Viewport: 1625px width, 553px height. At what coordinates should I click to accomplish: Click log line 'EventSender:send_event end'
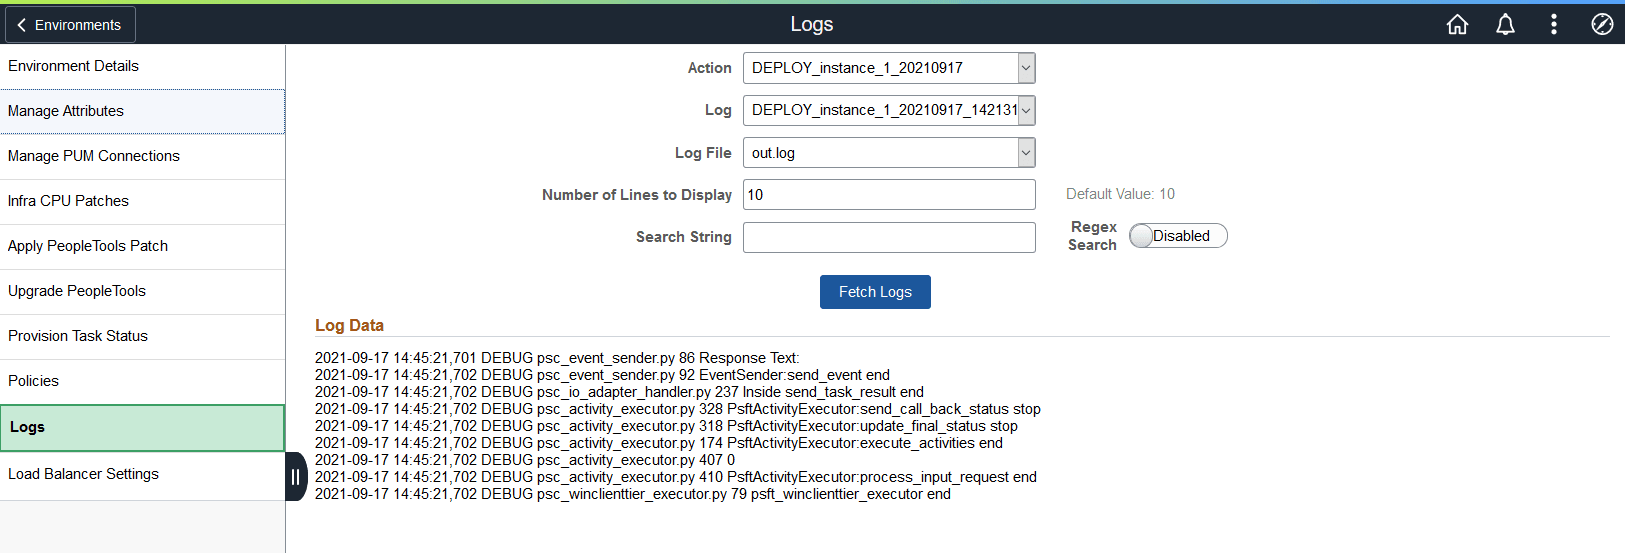[602, 375]
